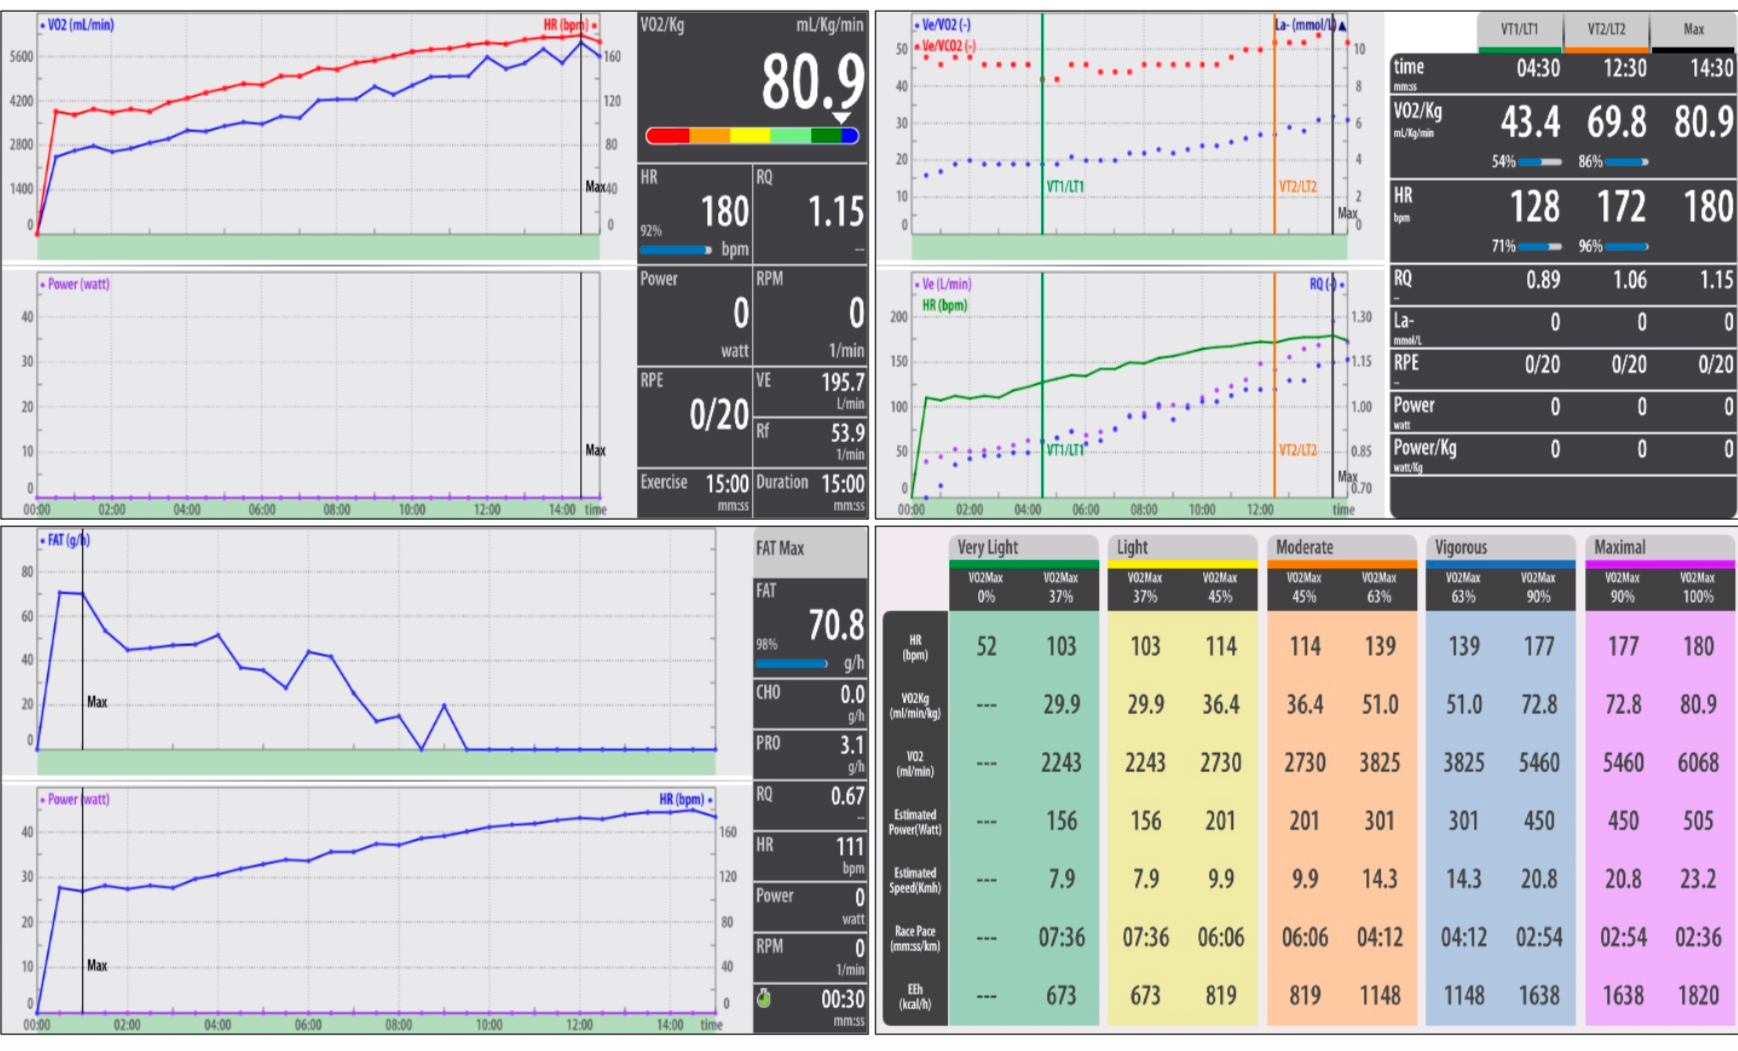Open the Moderate zone tab
Viewport: 1738px width, 1051px height.
(1342, 548)
